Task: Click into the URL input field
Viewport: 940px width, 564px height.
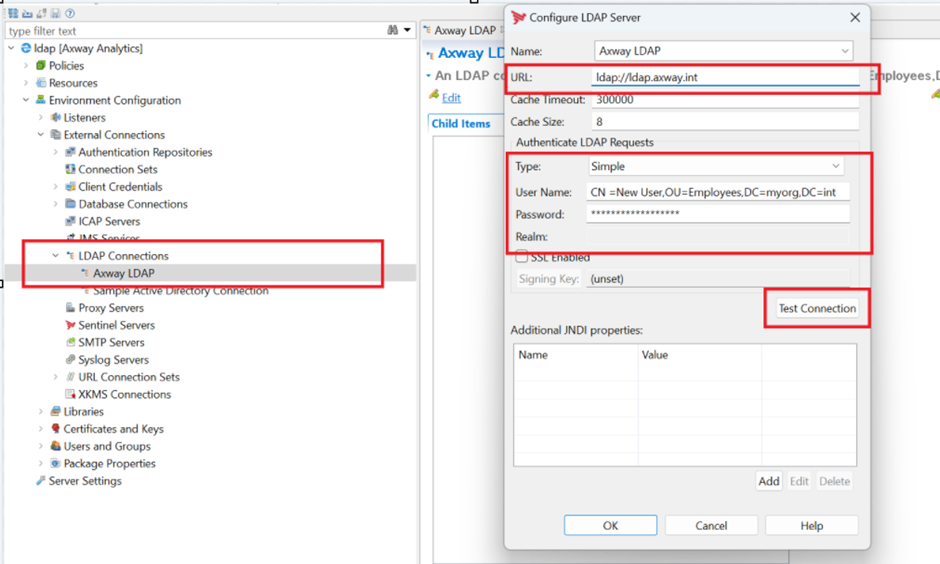Action: click(724, 77)
